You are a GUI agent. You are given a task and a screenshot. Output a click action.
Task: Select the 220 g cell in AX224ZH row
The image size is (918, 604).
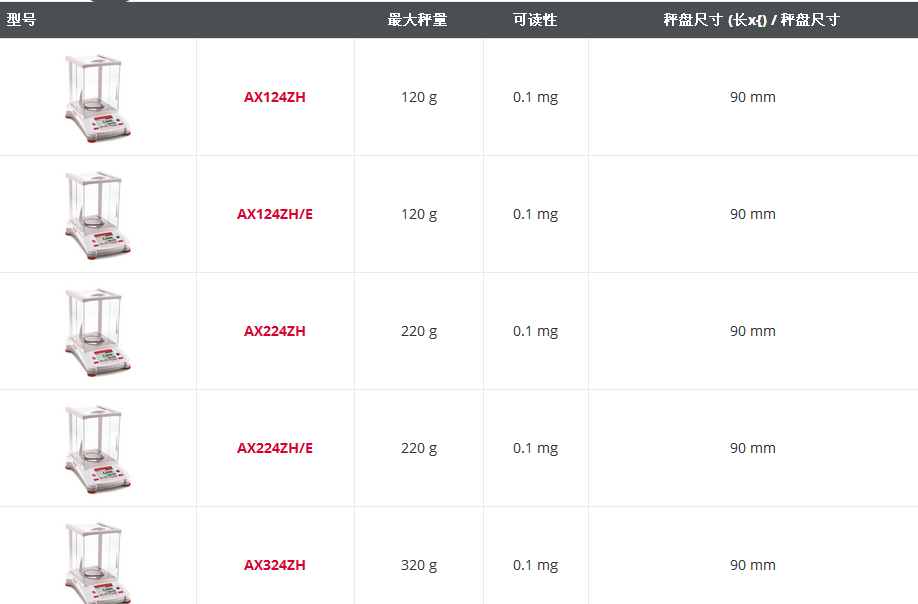click(419, 331)
